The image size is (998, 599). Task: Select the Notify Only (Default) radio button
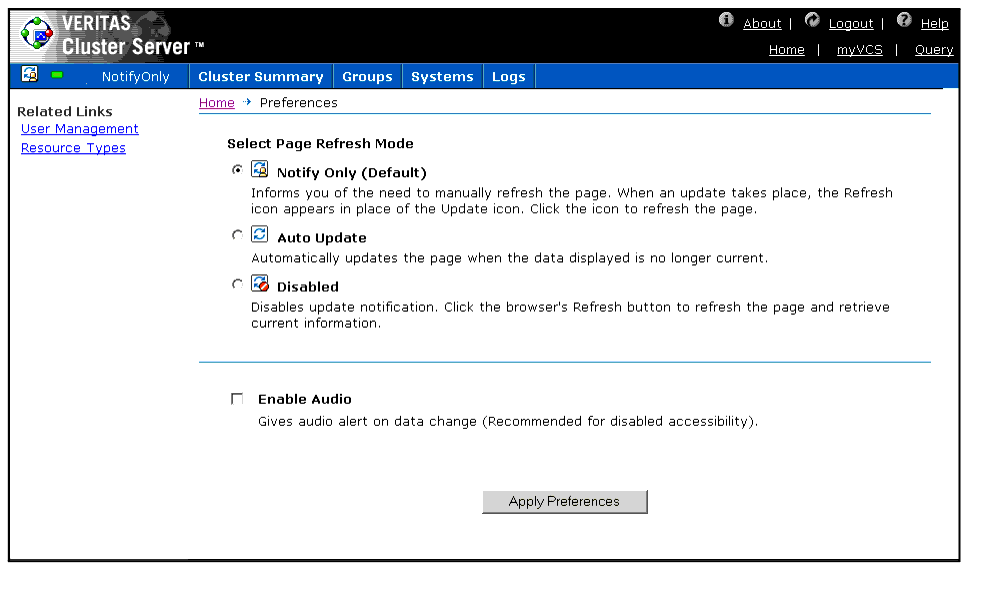237,170
